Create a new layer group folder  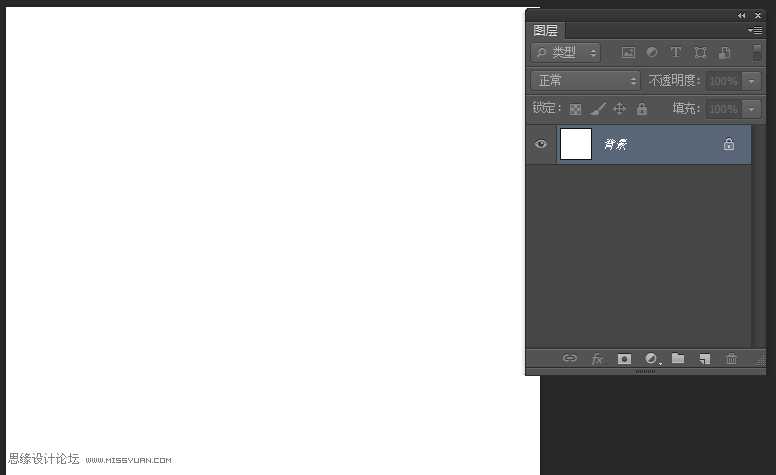pos(678,359)
